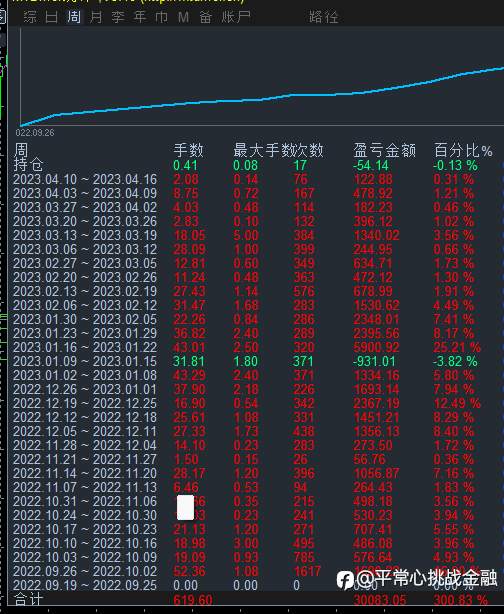Click max lot value 5.00

click(246, 235)
